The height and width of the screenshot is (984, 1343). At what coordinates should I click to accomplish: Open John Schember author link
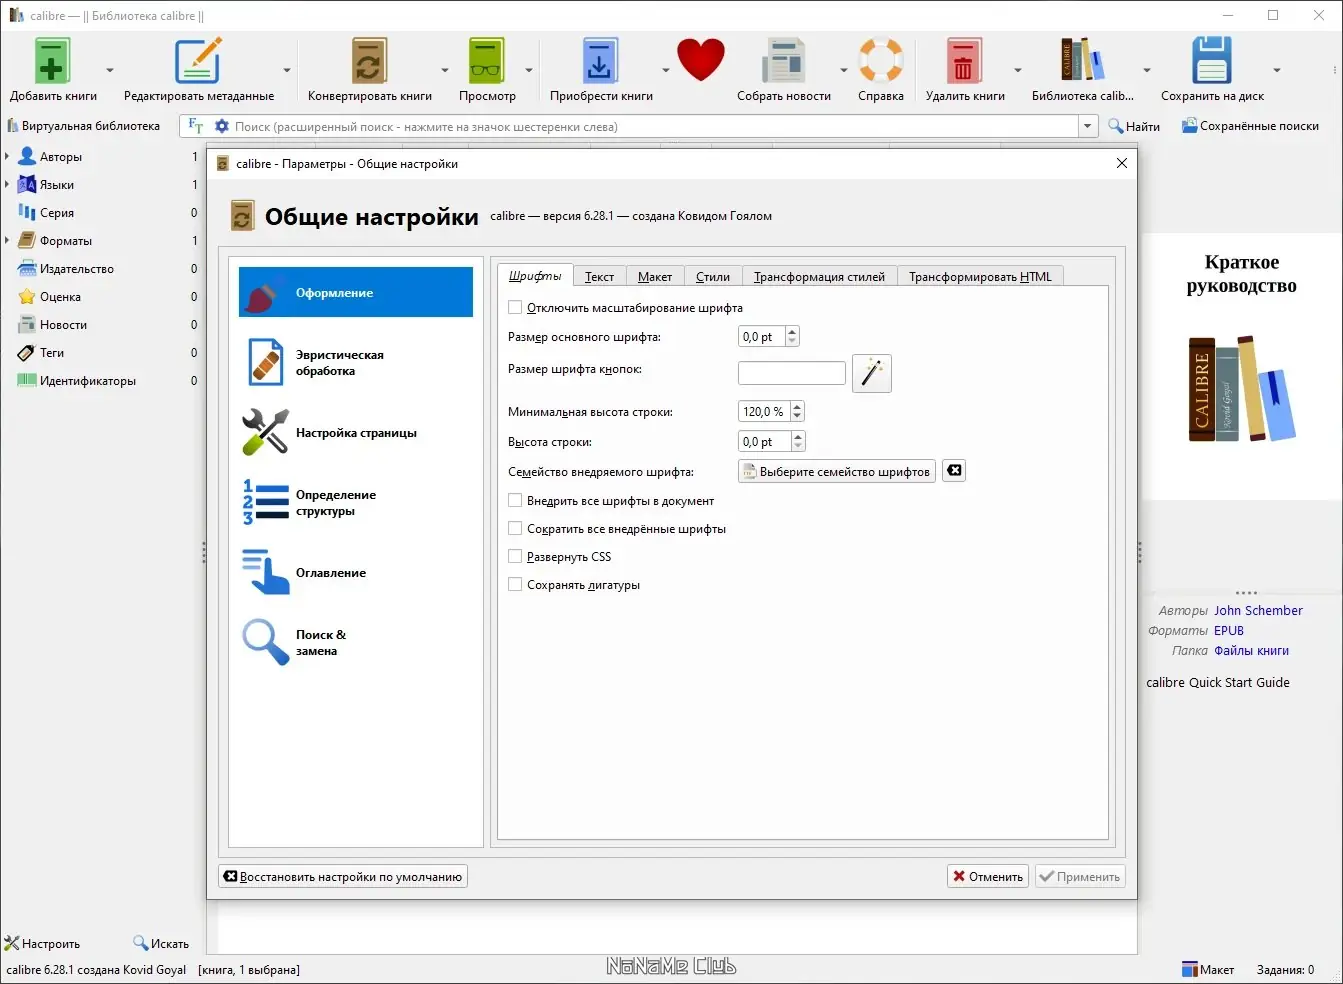pyautogui.click(x=1258, y=611)
